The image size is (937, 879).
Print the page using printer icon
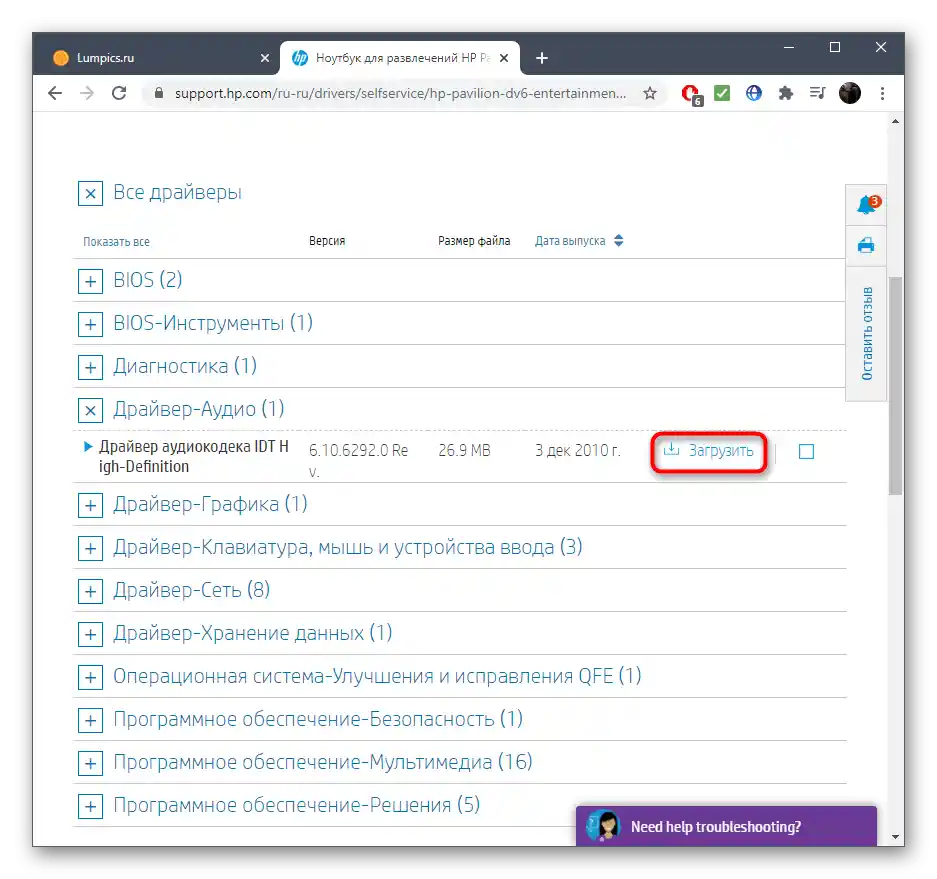click(x=866, y=246)
